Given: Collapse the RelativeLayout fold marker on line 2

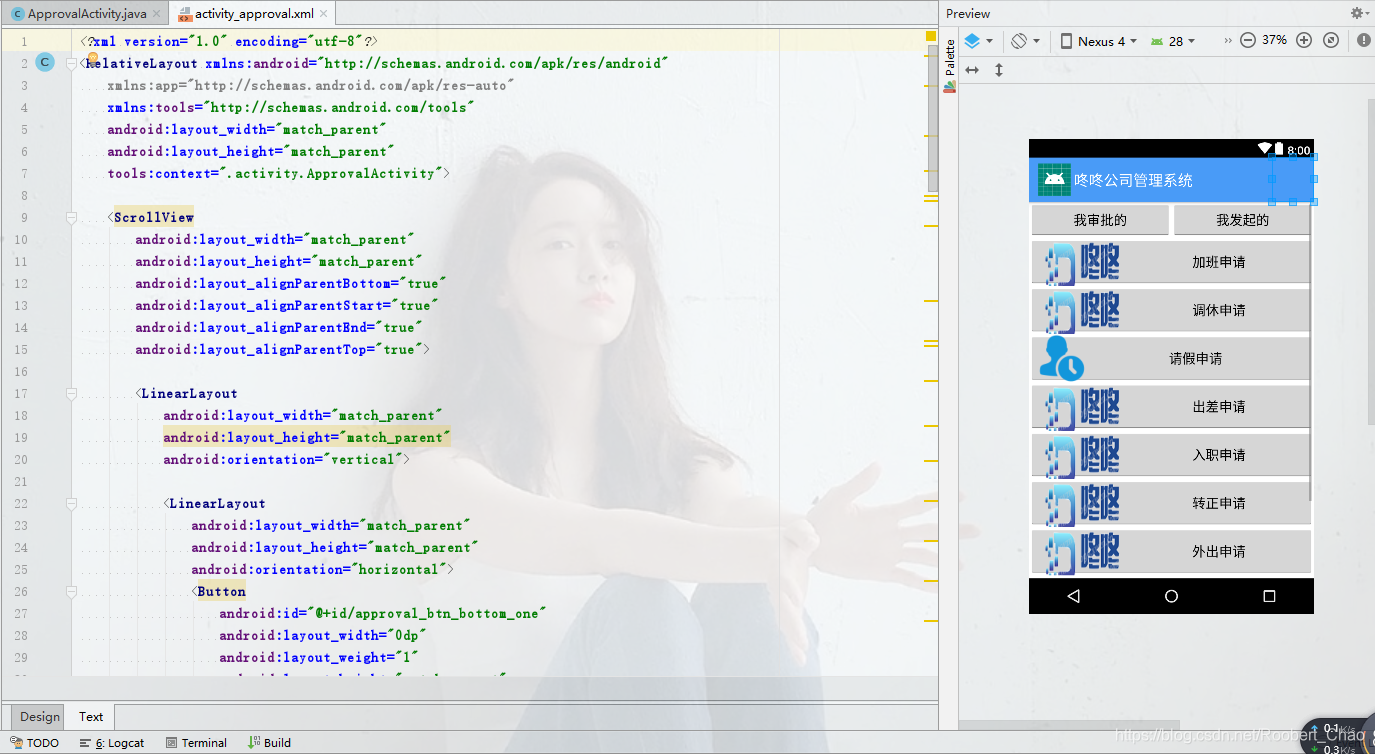Looking at the screenshot, I should pyautogui.click(x=72, y=63).
